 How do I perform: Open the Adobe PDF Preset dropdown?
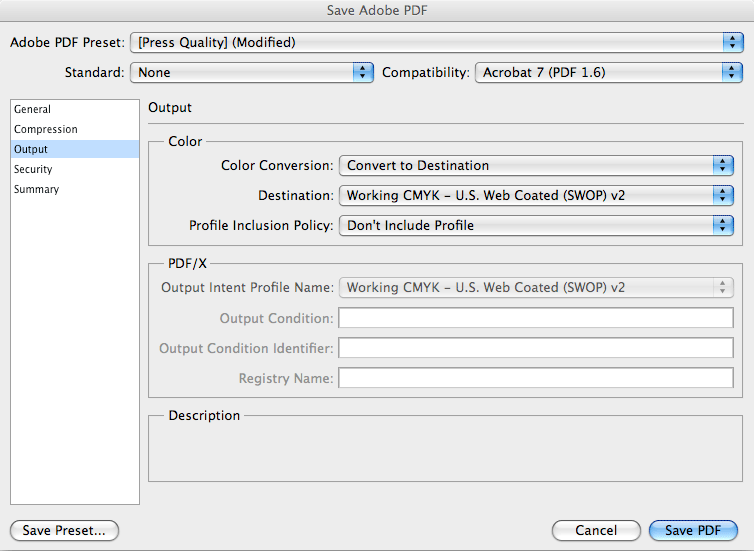437,43
